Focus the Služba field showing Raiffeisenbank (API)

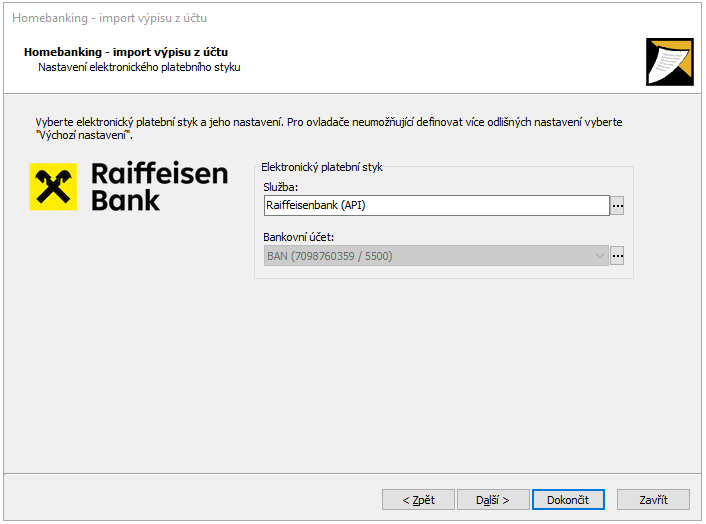tap(437, 205)
